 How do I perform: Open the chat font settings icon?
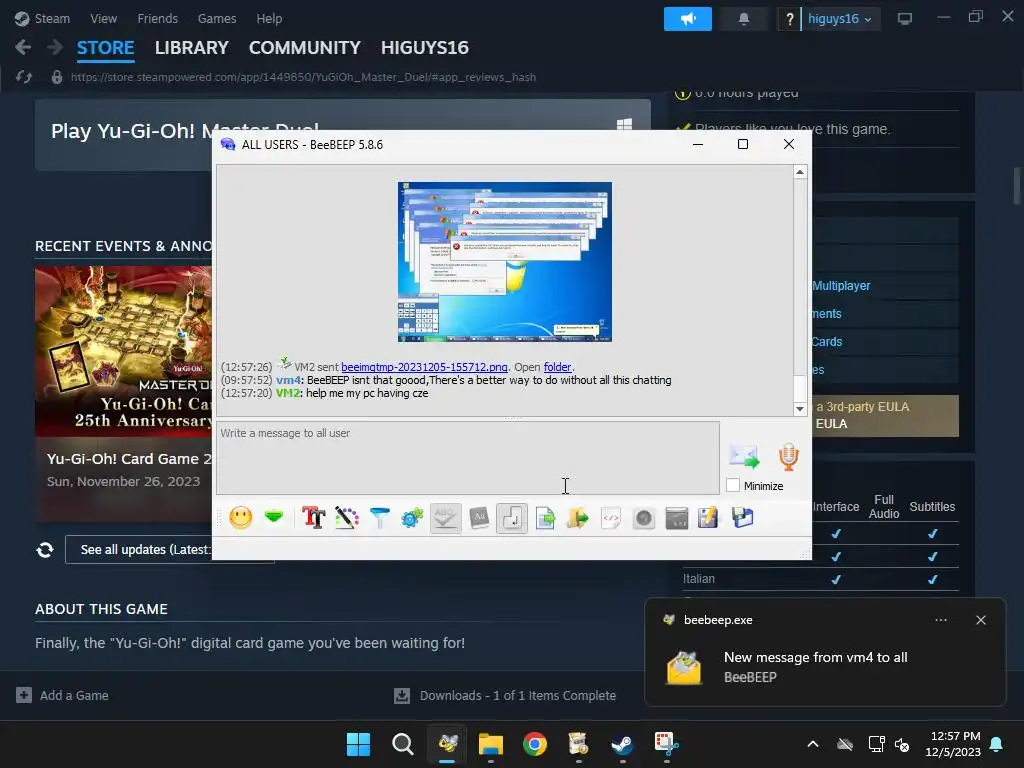(x=313, y=518)
